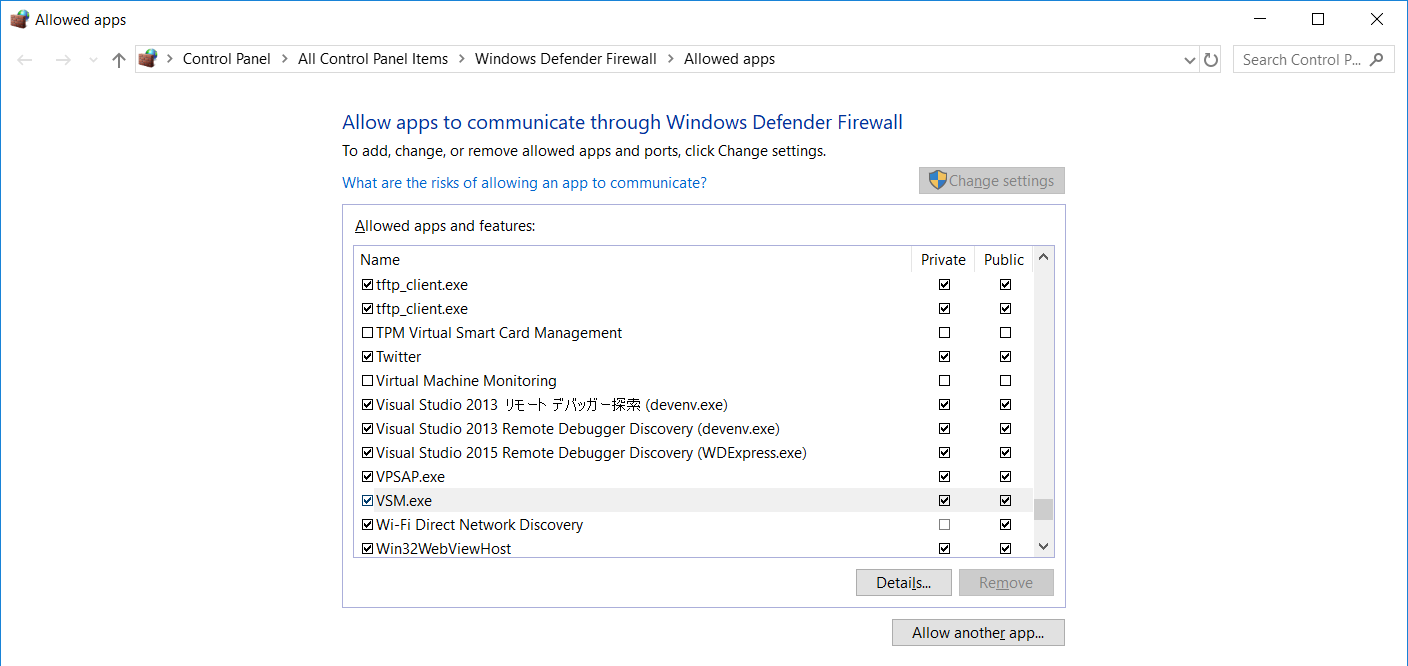The height and width of the screenshot is (666, 1408).
Task: Click Allow another app button
Action: (978, 633)
